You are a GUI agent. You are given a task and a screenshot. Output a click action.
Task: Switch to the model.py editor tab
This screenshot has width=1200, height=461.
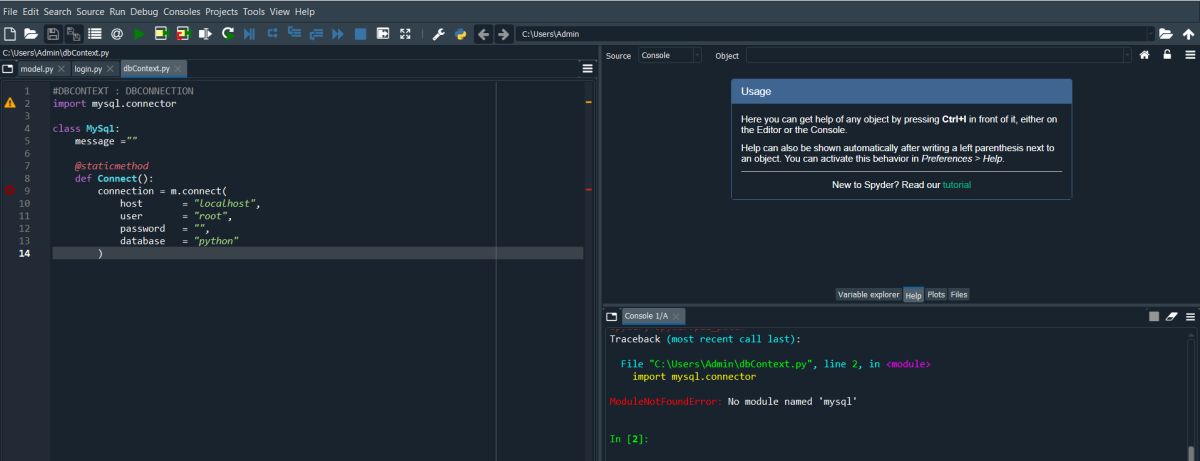pyautogui.click(x=36, y=69)
